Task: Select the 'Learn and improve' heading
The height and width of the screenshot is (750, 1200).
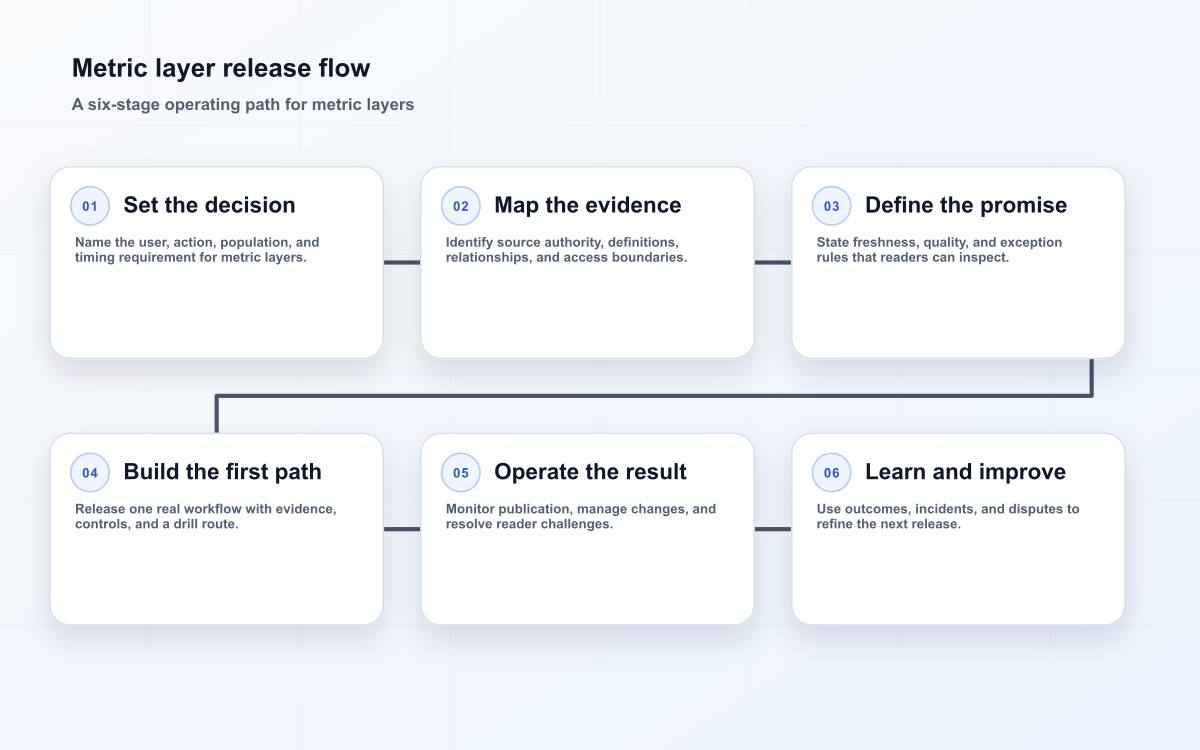Action: click(x=965, y=472)
